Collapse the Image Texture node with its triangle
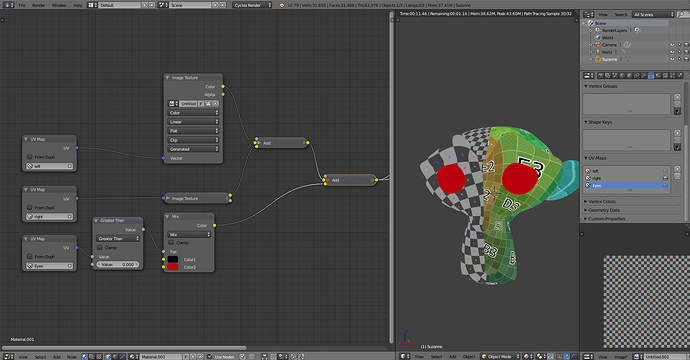 point(167,77)
